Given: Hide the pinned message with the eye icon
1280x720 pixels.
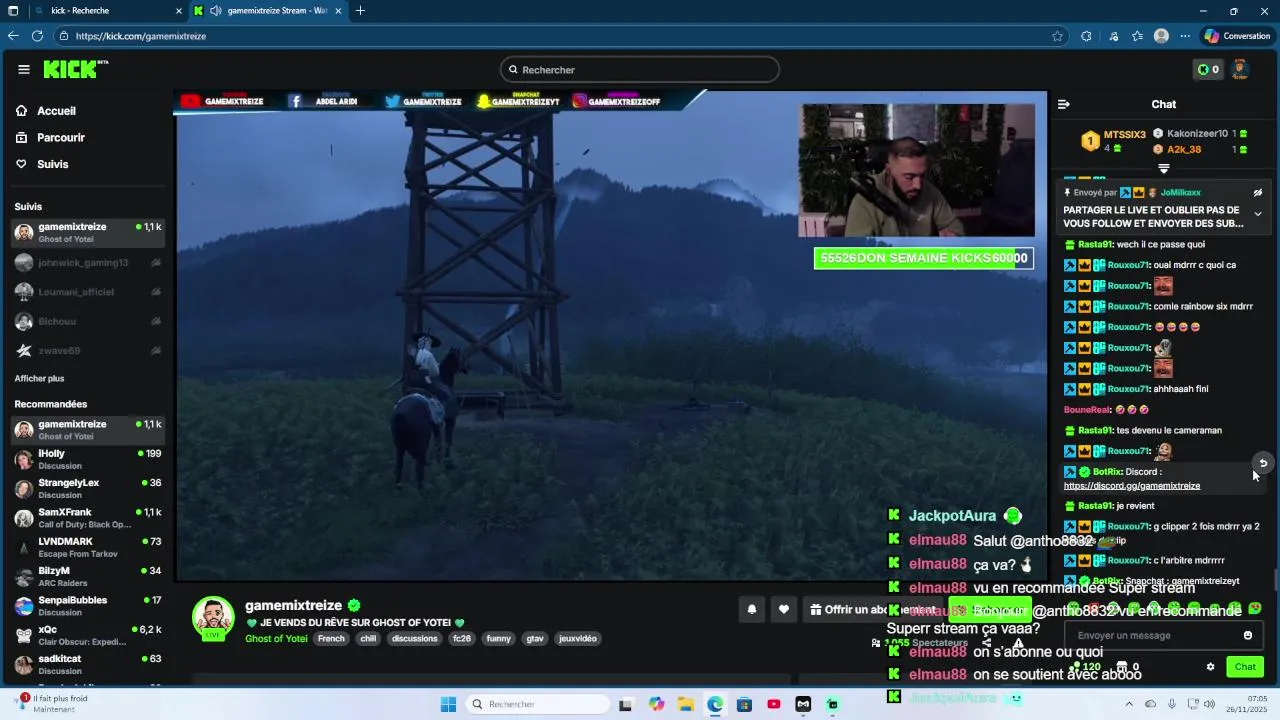Looking at the screenshot, I should (x=1258, y=193).
